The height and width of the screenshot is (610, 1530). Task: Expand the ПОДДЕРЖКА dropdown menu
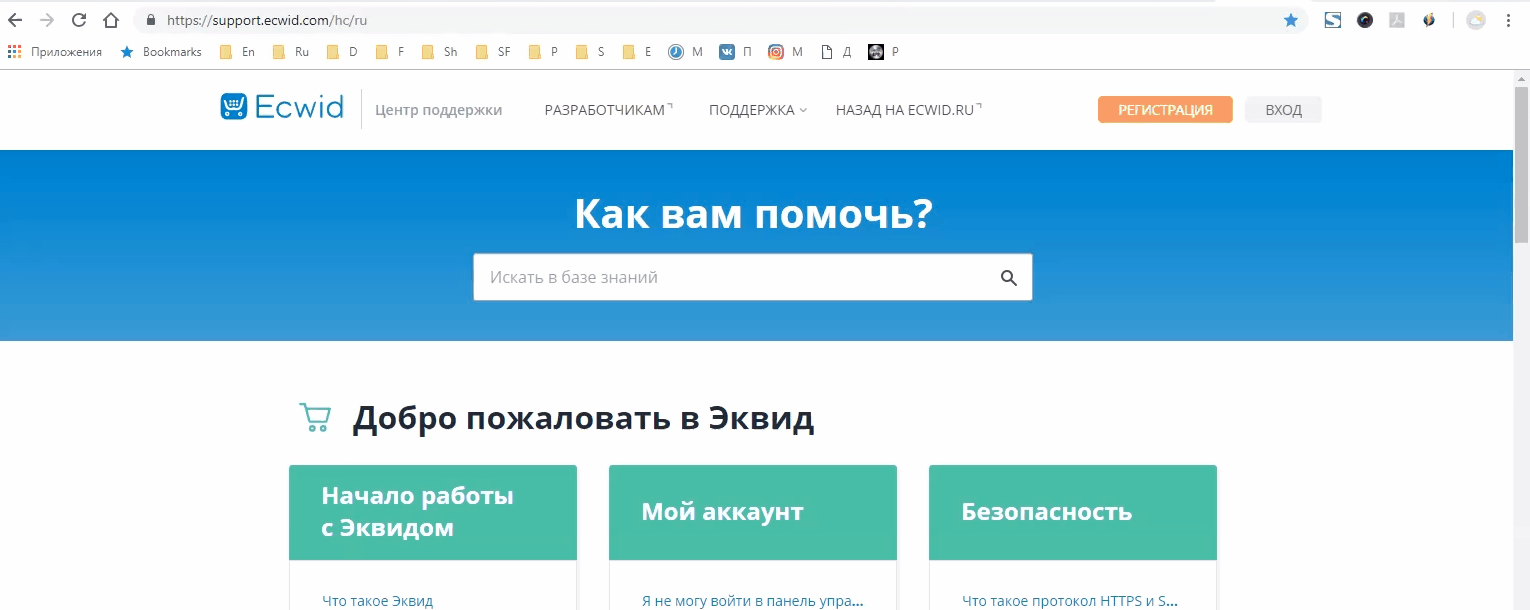click(x=757, y=110)
